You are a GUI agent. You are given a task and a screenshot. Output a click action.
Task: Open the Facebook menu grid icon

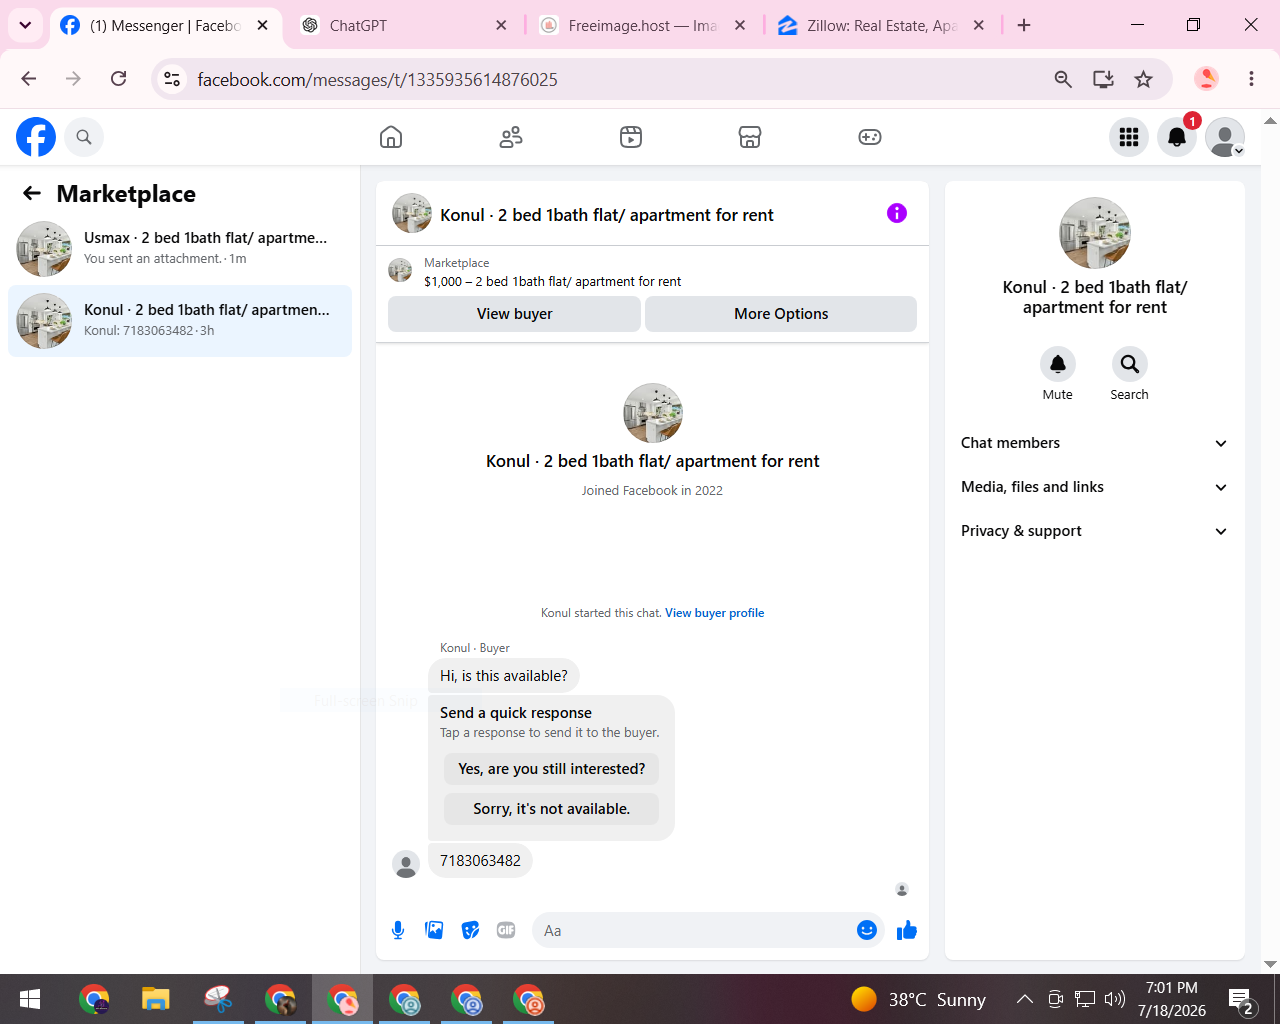pyautogui.click(x=1129, y=137)
